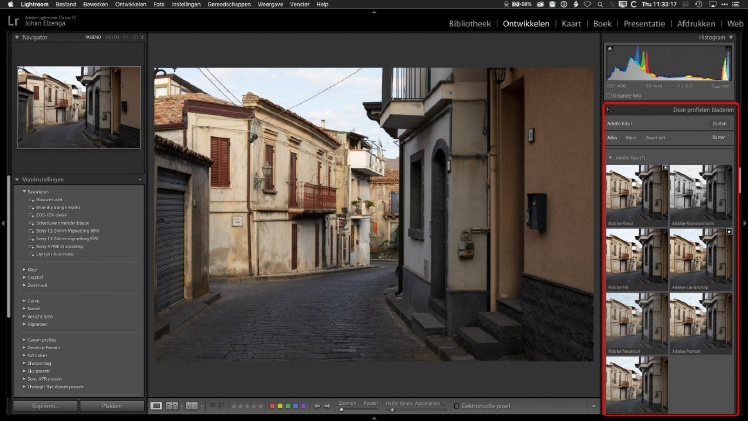Toggle shadow clipping indicator in histogram
Image resolution: width=748 pixels, height=421 pixels.
pos(610,49)
